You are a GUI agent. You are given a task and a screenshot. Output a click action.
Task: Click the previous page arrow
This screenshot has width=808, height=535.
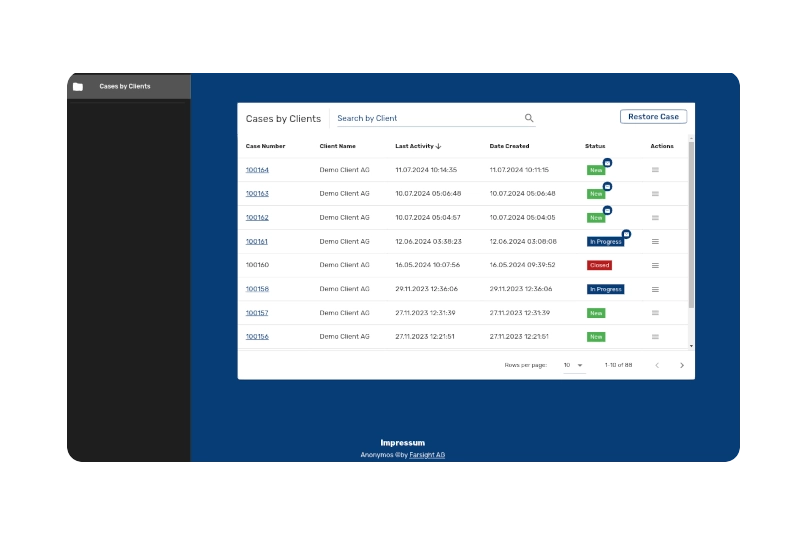tap(657, 365)
